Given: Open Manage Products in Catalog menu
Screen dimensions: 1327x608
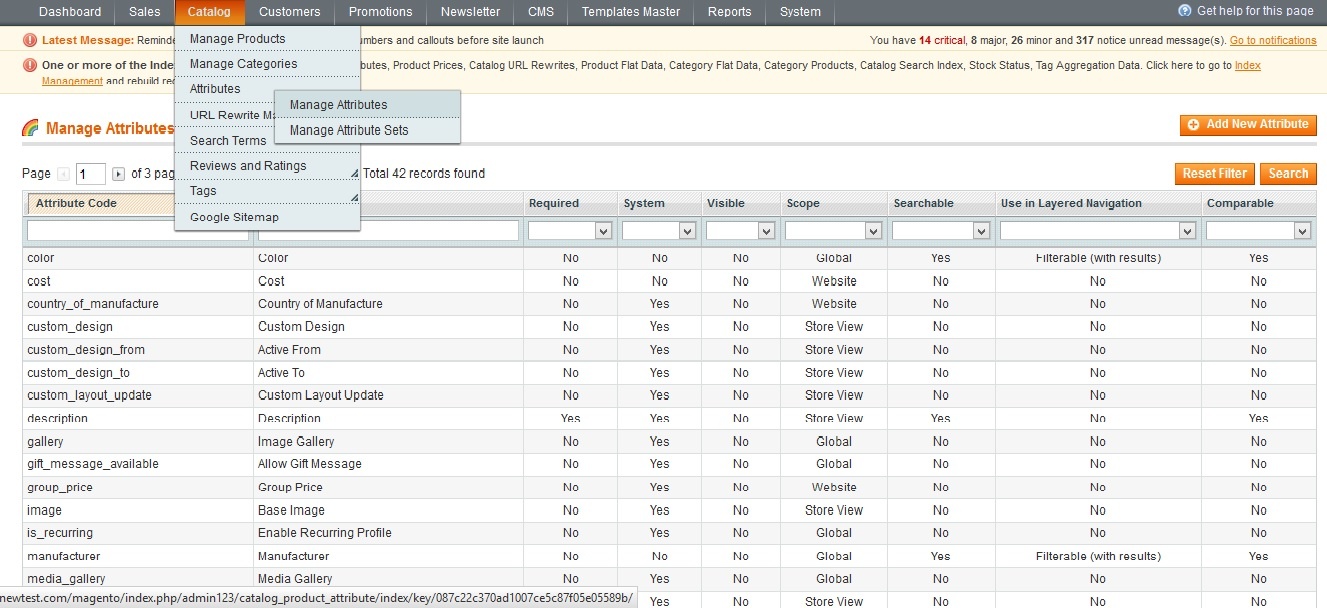Looking at the screenshot, I should (x=238, y=39).
